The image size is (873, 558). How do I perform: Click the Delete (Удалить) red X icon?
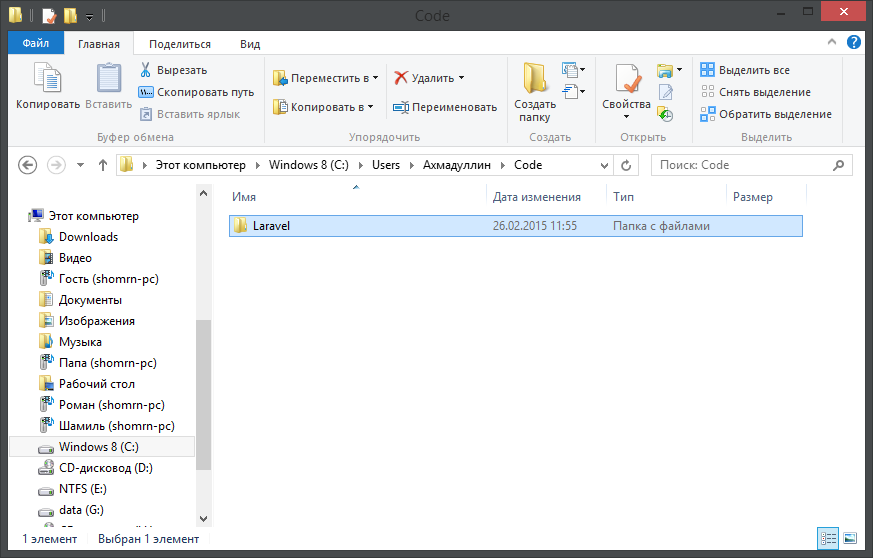(x=401, y=78)
